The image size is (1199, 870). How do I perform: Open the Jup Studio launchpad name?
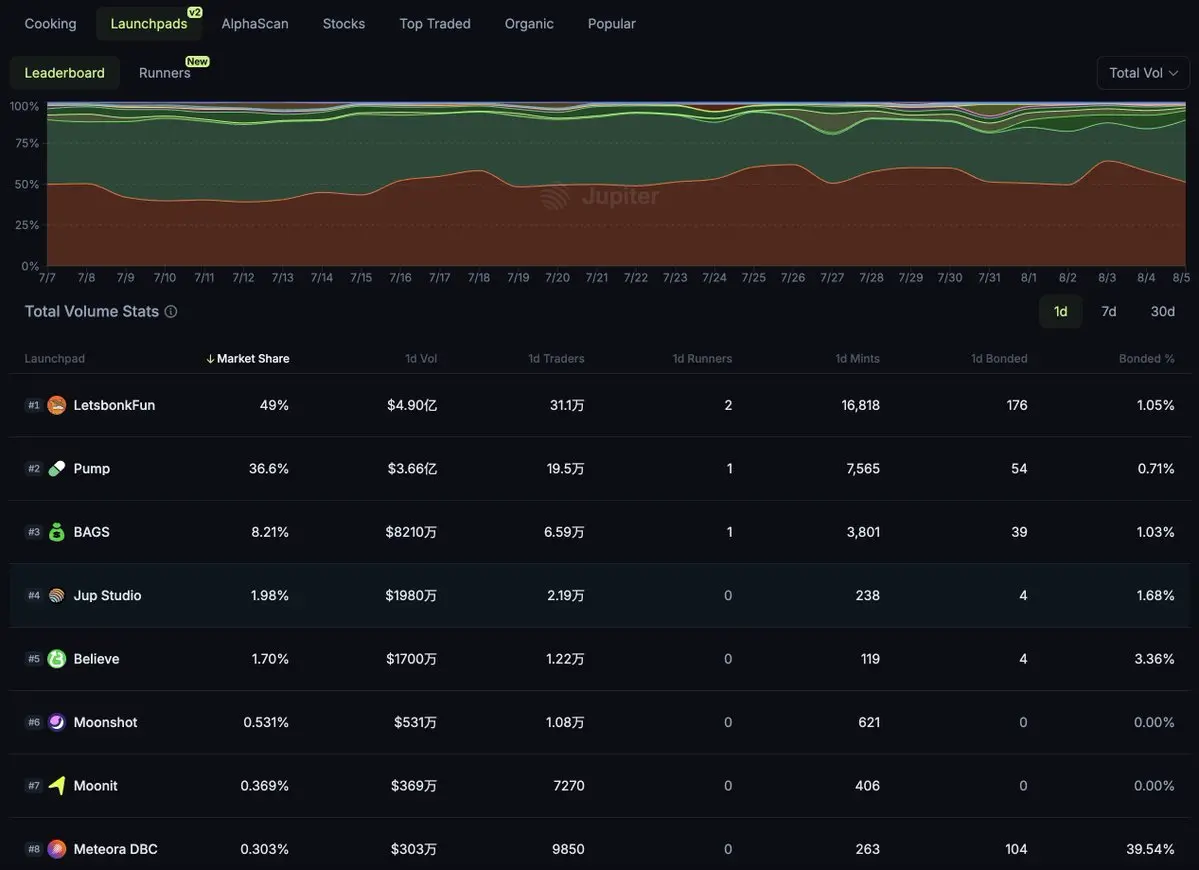point(108,596)
